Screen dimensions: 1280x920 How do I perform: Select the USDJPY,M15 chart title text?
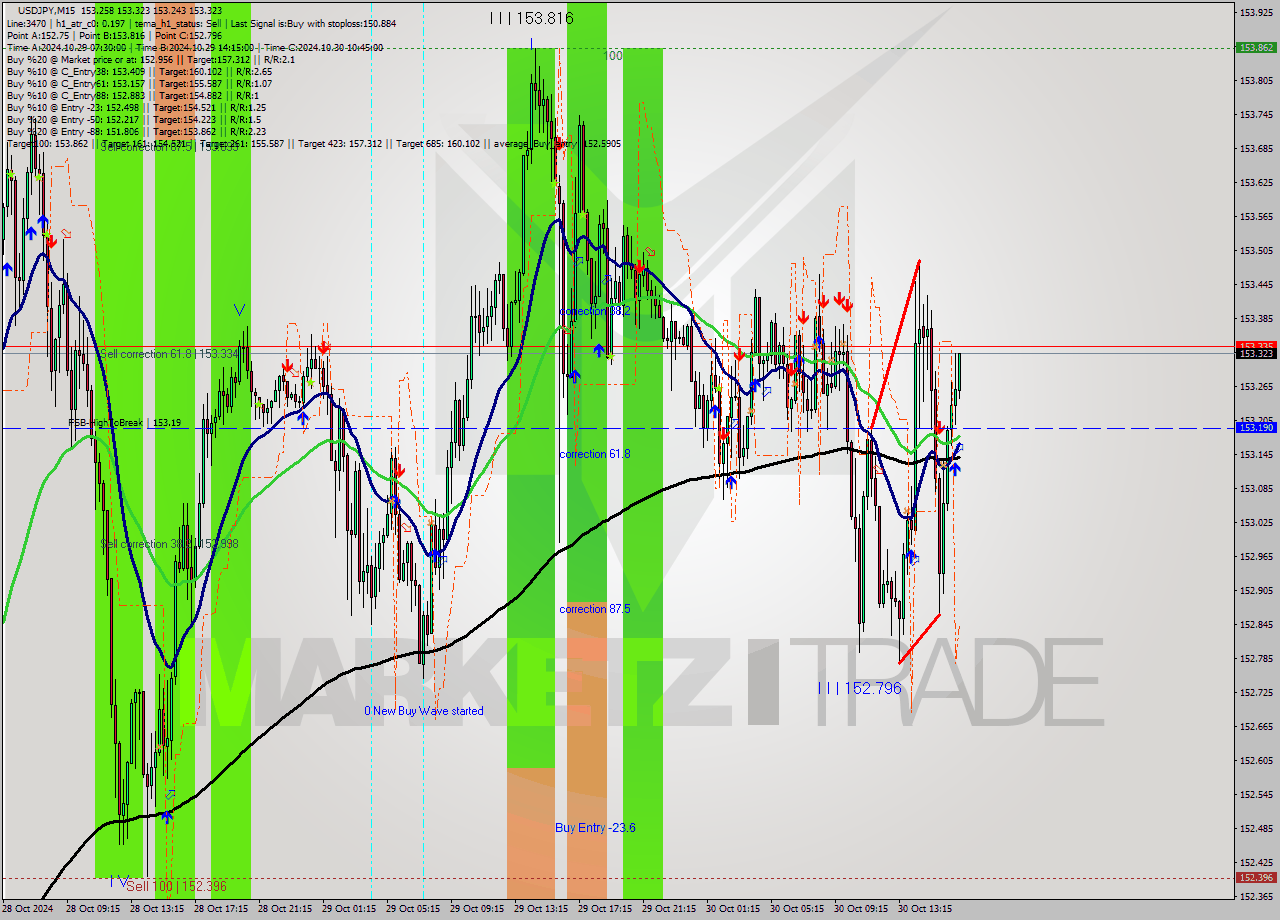pos(49,10)
